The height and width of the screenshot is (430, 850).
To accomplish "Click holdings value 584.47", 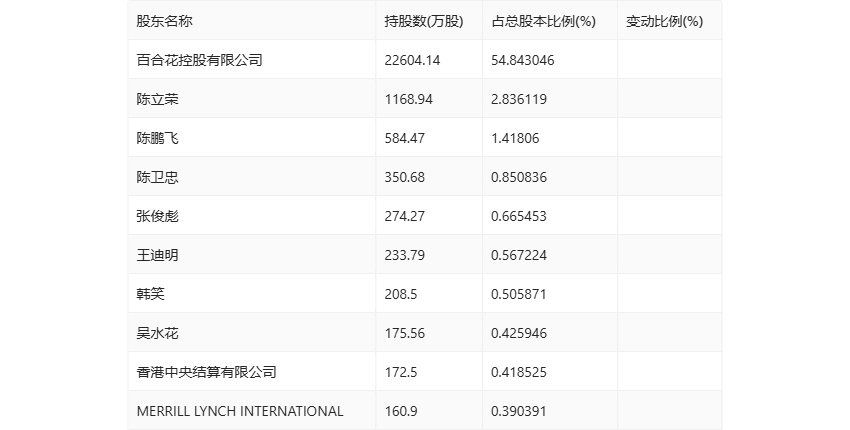I will pos(404,138).
